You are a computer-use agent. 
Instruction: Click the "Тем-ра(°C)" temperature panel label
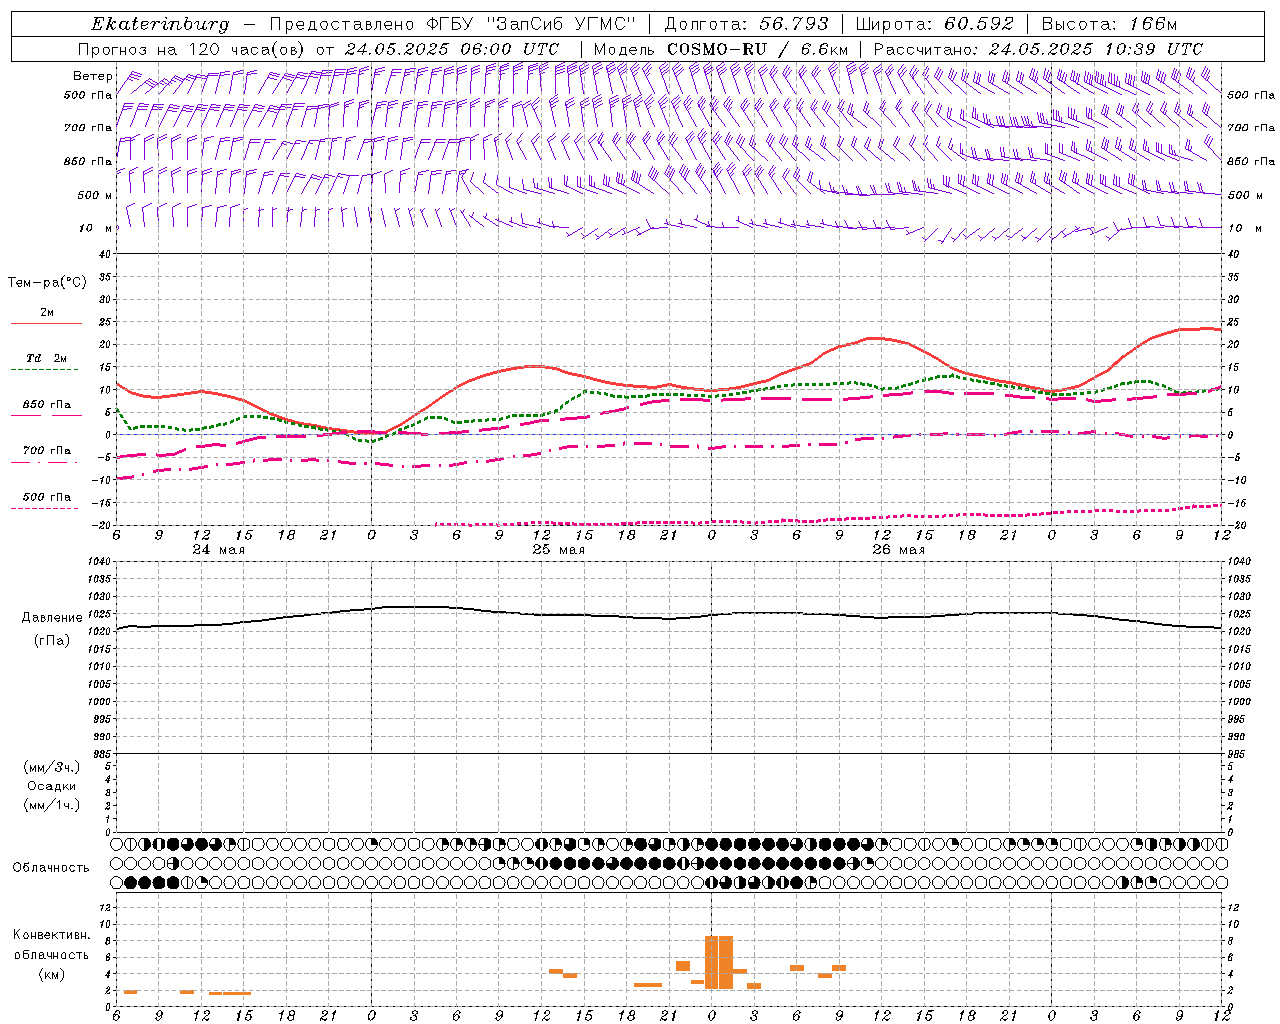(47, 283)
